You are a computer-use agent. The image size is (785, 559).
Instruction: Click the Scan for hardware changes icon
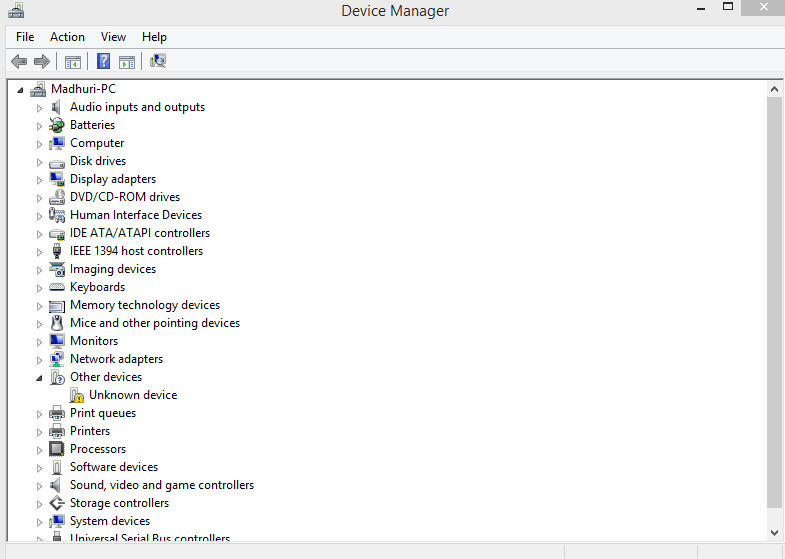pos(158,61)
